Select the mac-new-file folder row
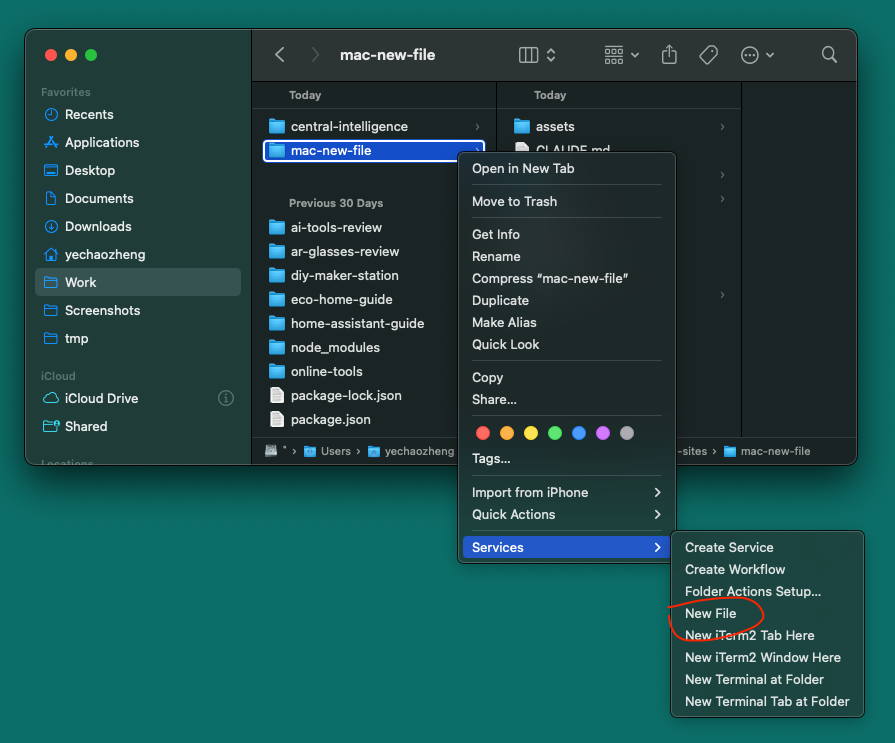The image size is (895, 743). pyautogui.click(x=374, y=151)
